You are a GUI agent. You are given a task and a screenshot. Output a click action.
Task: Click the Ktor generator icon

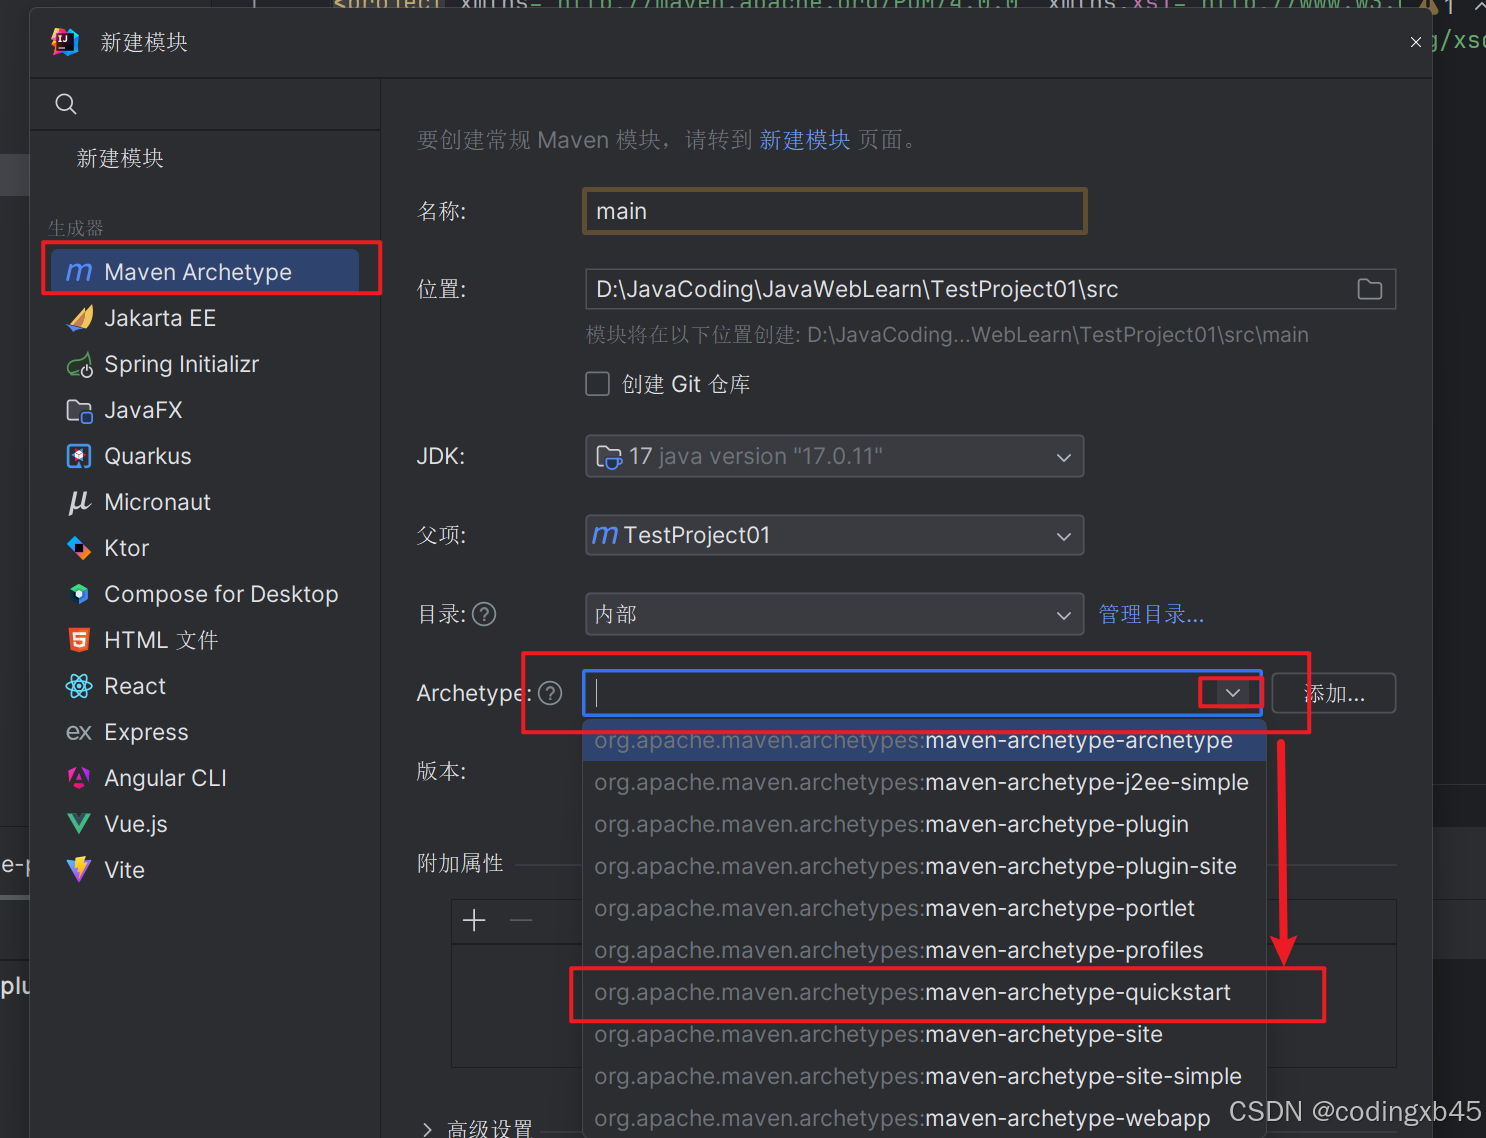tap(79, 548)
